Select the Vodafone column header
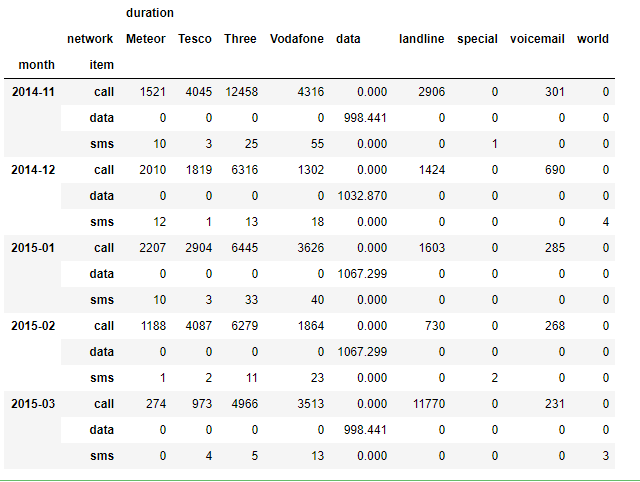Image resolution: width=640 pixels, height=482 pixels. (297, 39)
